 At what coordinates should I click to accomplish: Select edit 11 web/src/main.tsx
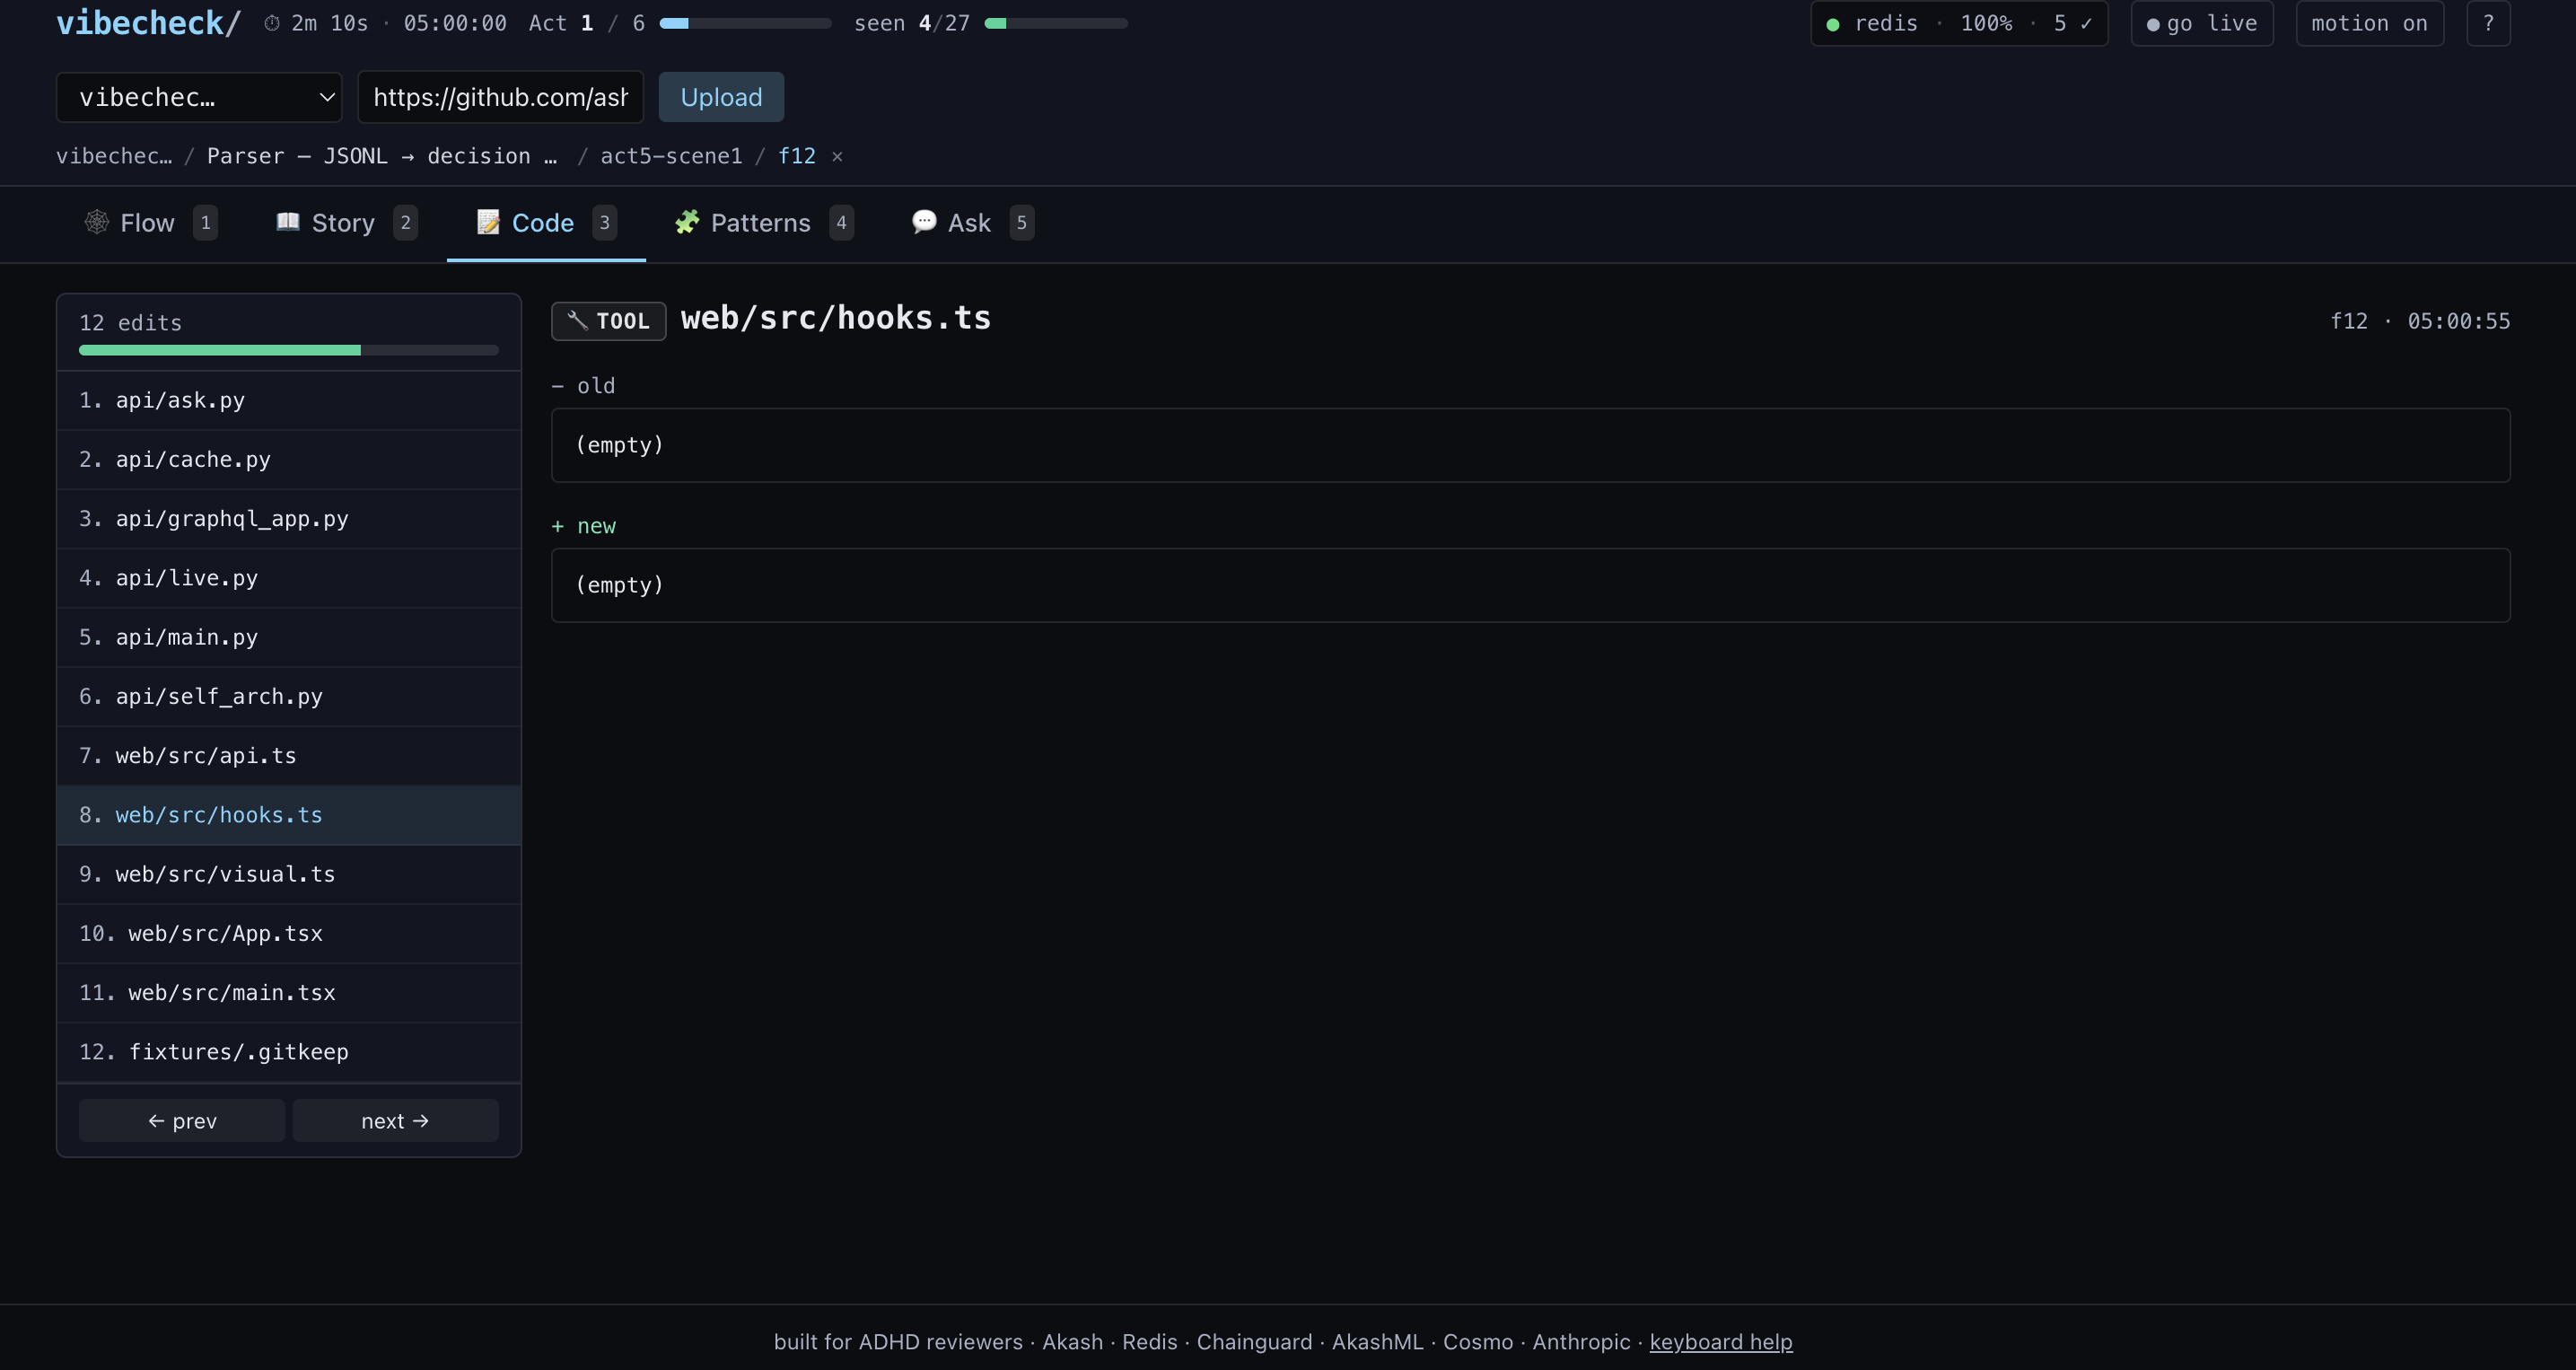pos(289,992)
